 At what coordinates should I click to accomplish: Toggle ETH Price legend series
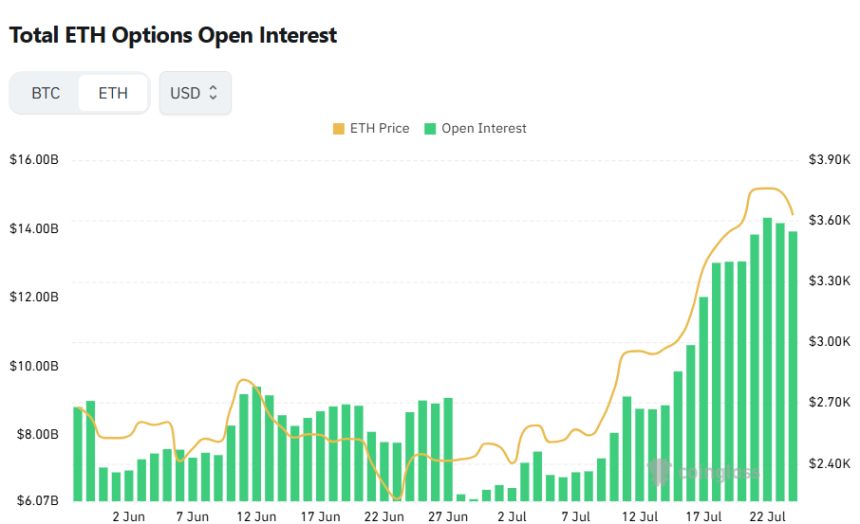[x=371, y=128]
